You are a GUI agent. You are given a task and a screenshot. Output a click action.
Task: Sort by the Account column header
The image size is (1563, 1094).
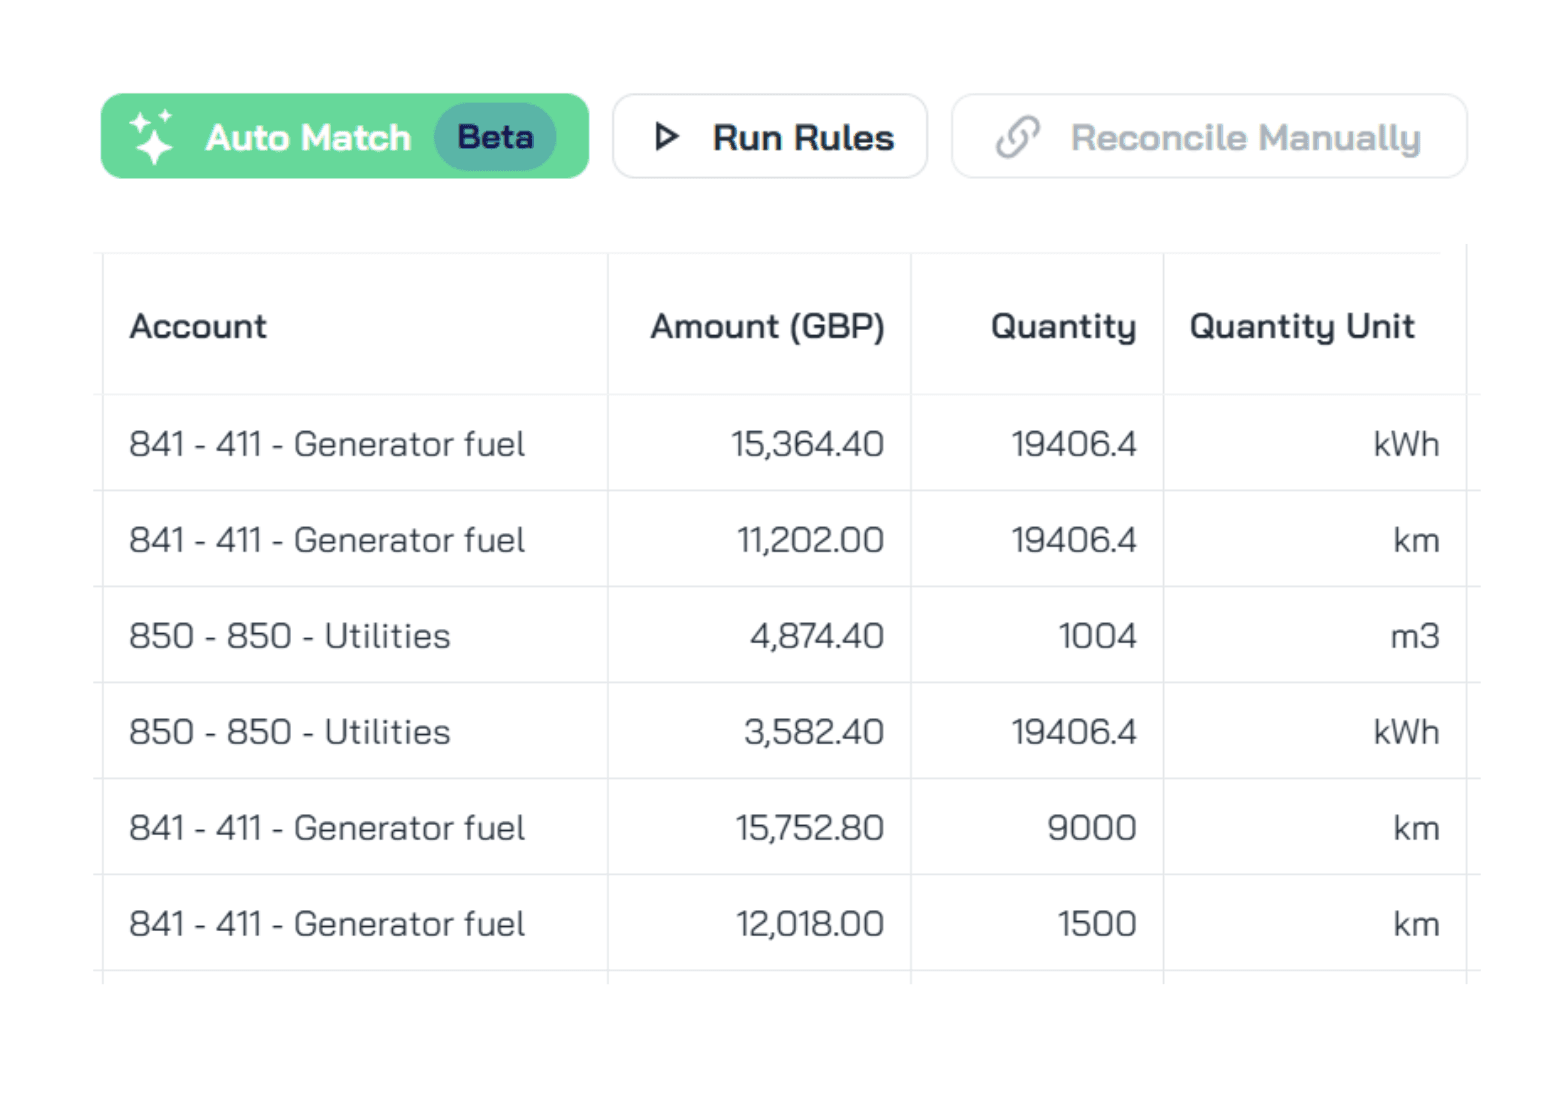click(x=198, y=327)
